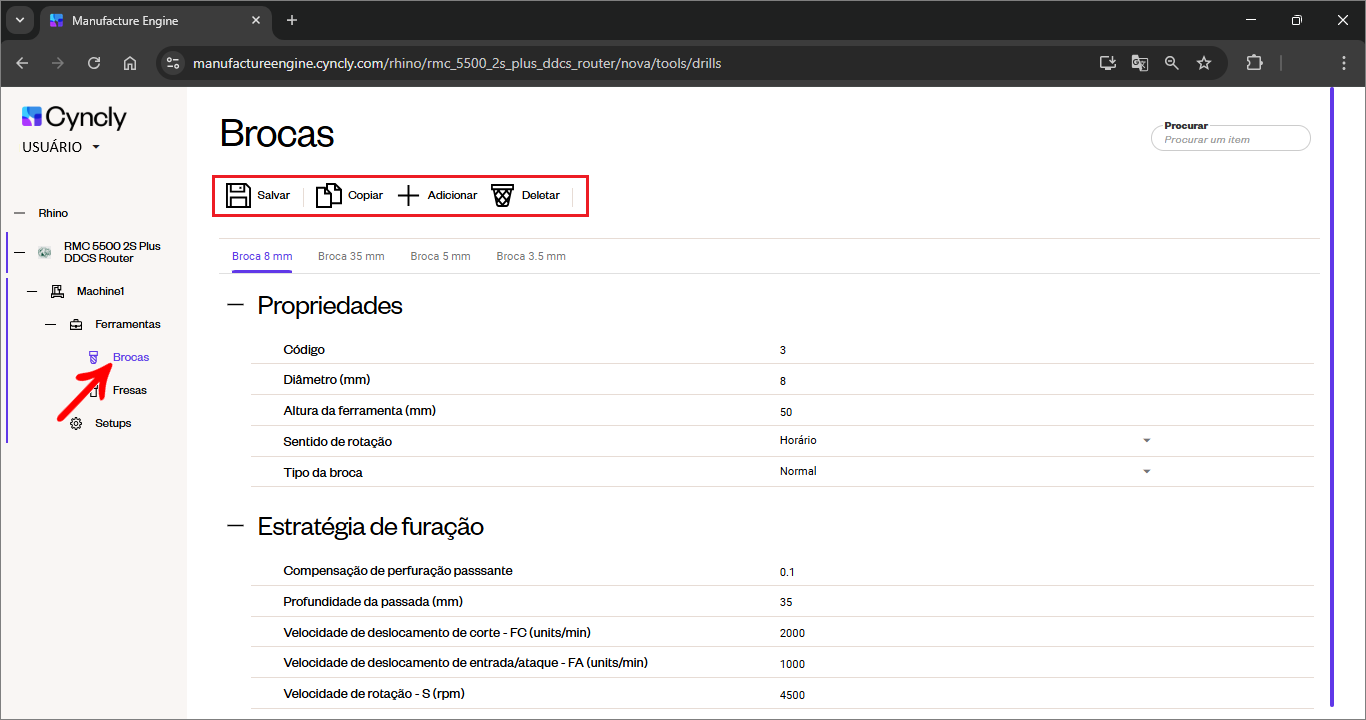This screenshot has height=720, width=1366.
Task: Select the Setups gear icon in sidebar
Action: (x=76, y=423)
